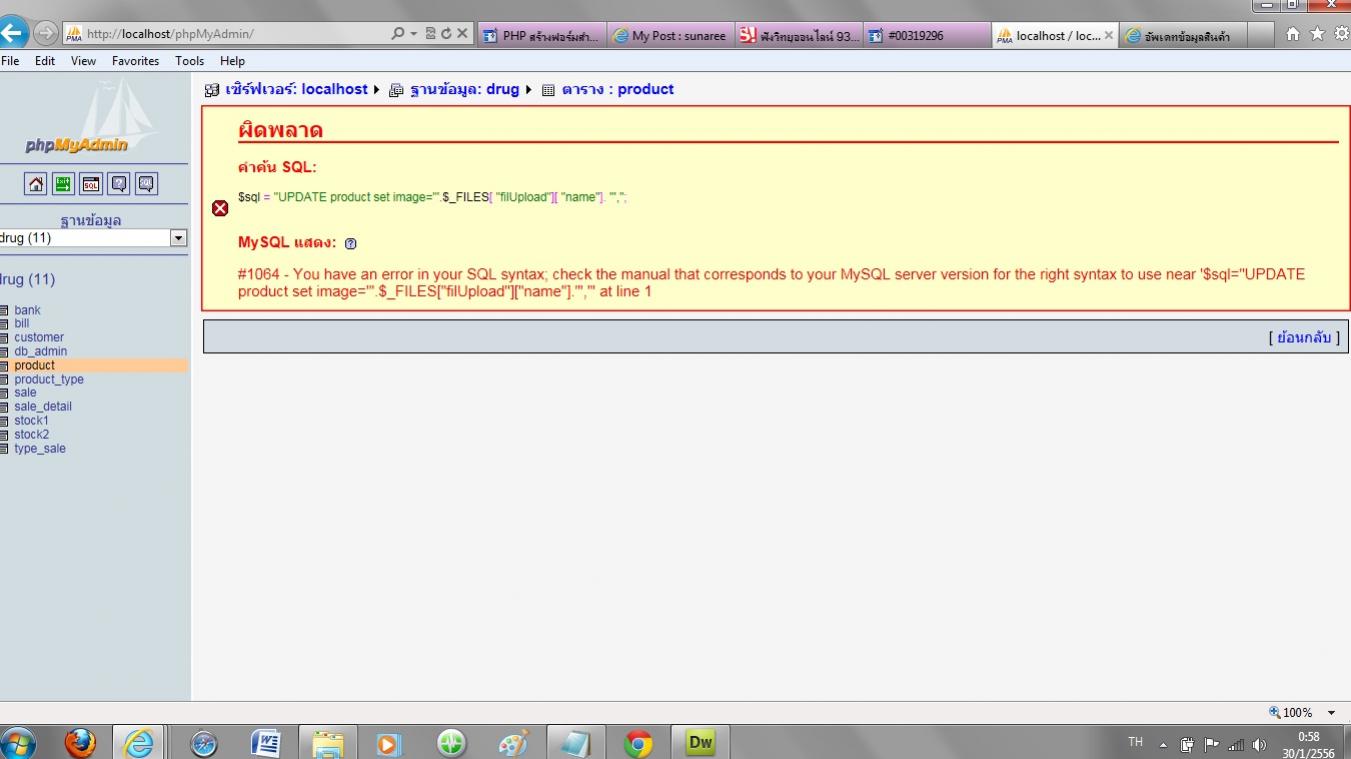1351x759 pixels.
Task: Open the db_admin table link
Action: pos(41,352)
